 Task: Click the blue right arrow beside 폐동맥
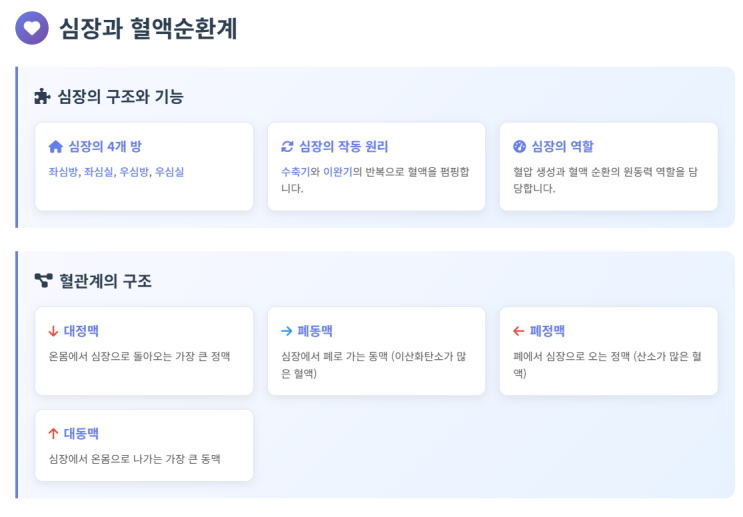[x=287, y=331]
